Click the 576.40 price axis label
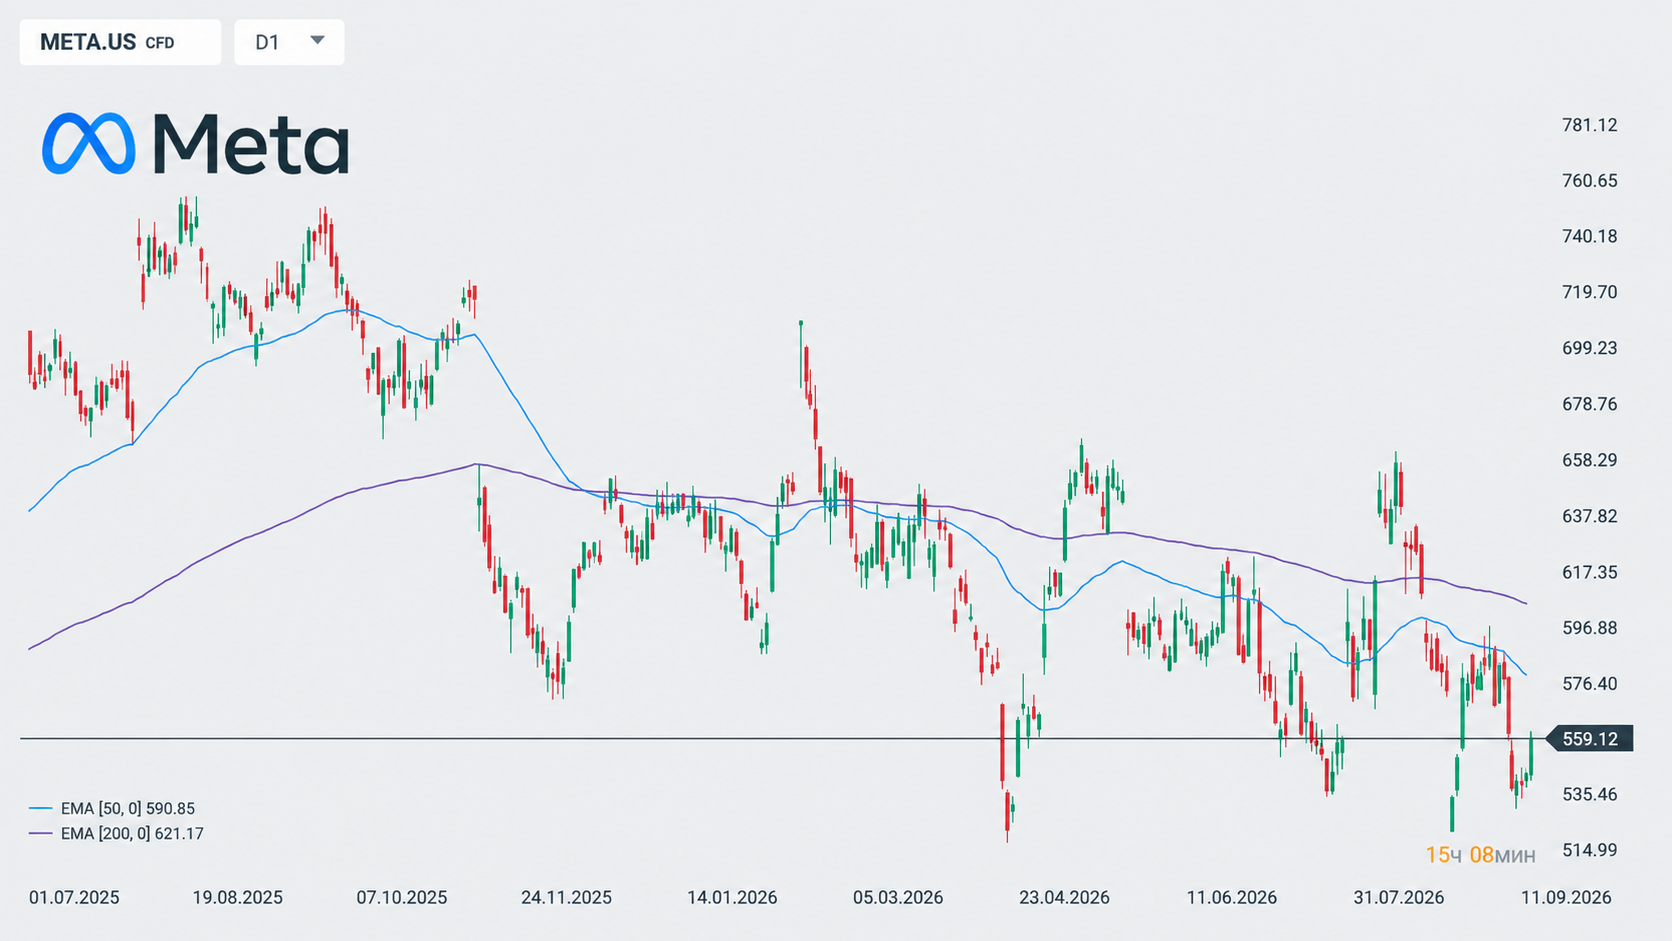 tap(1590, 684)
